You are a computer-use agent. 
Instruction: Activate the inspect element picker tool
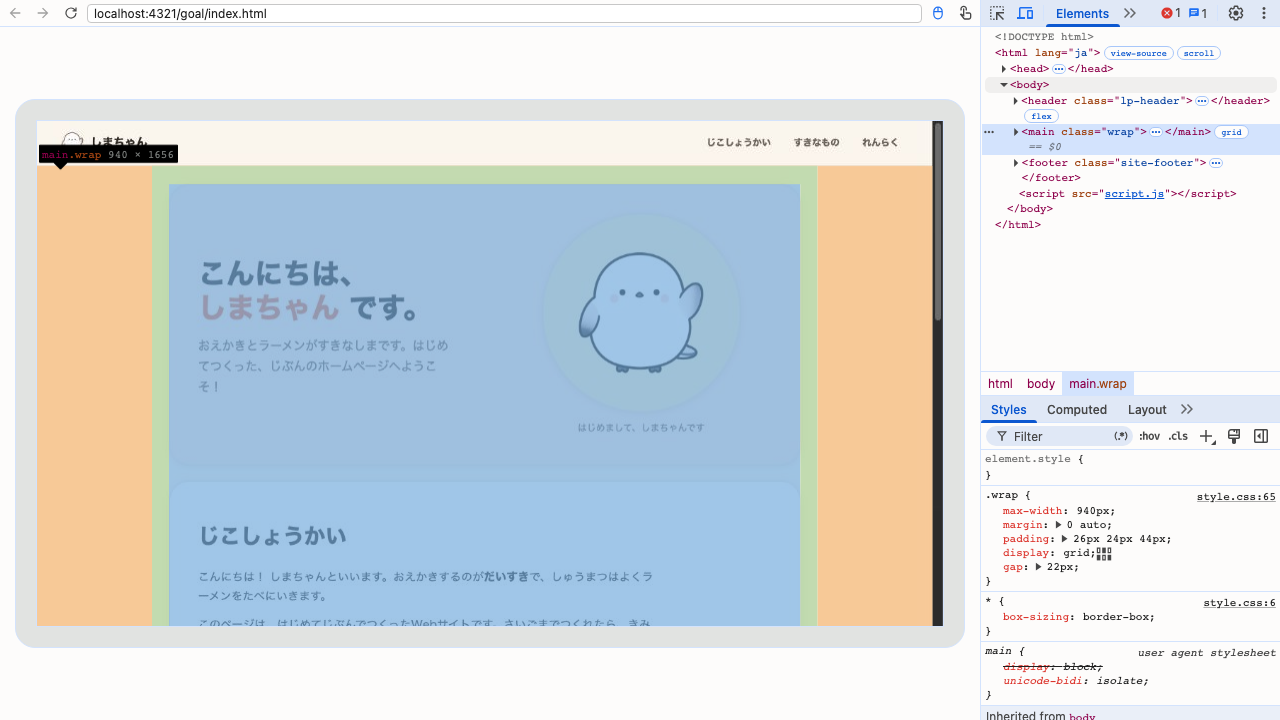click(997, 13)
